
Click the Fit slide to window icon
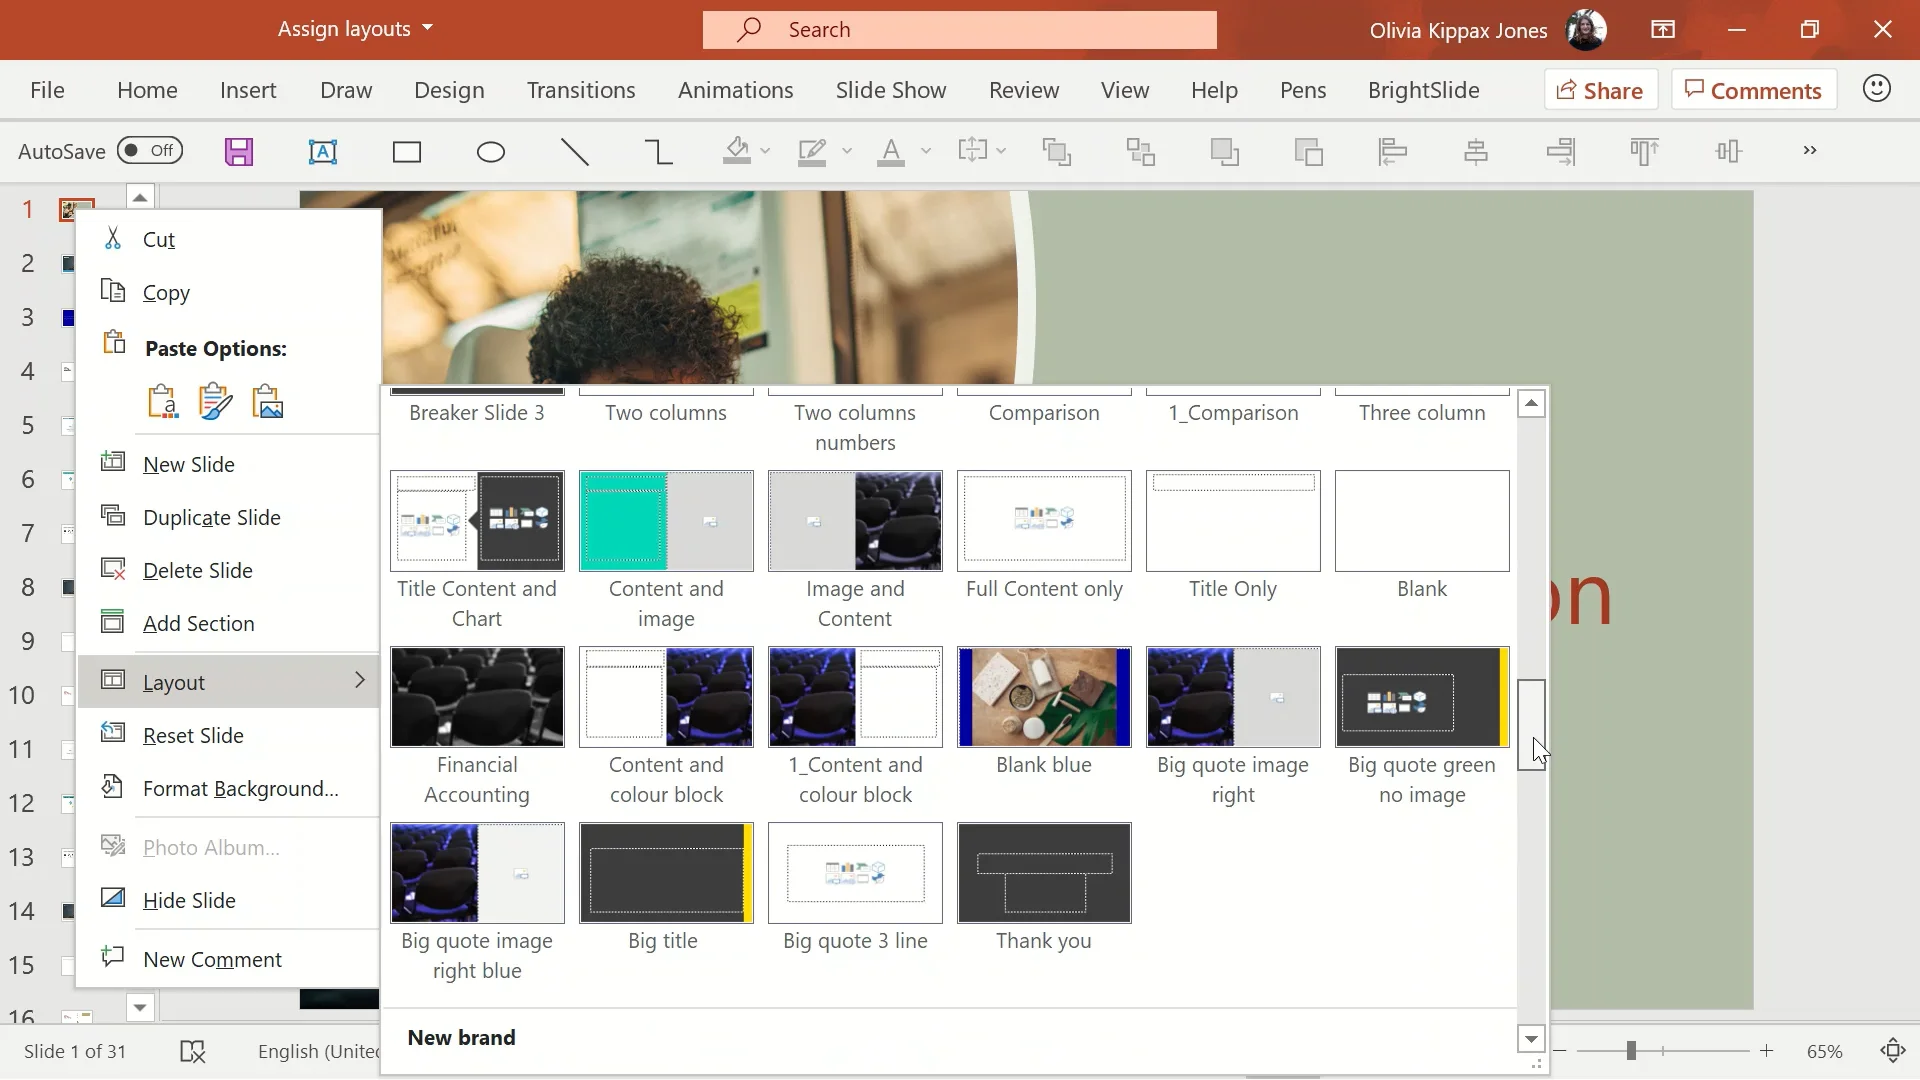(1892, 1051)
